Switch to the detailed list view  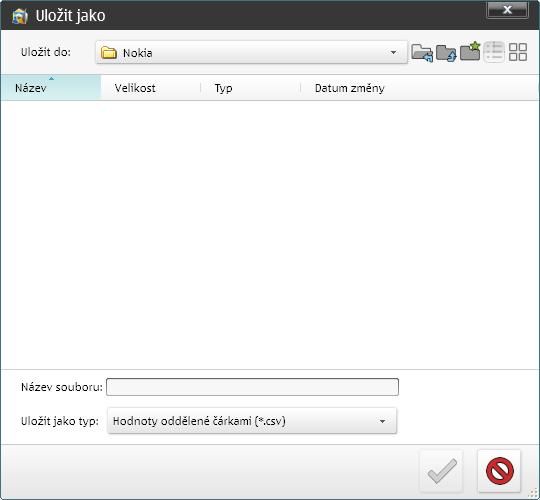pos(494,52)
